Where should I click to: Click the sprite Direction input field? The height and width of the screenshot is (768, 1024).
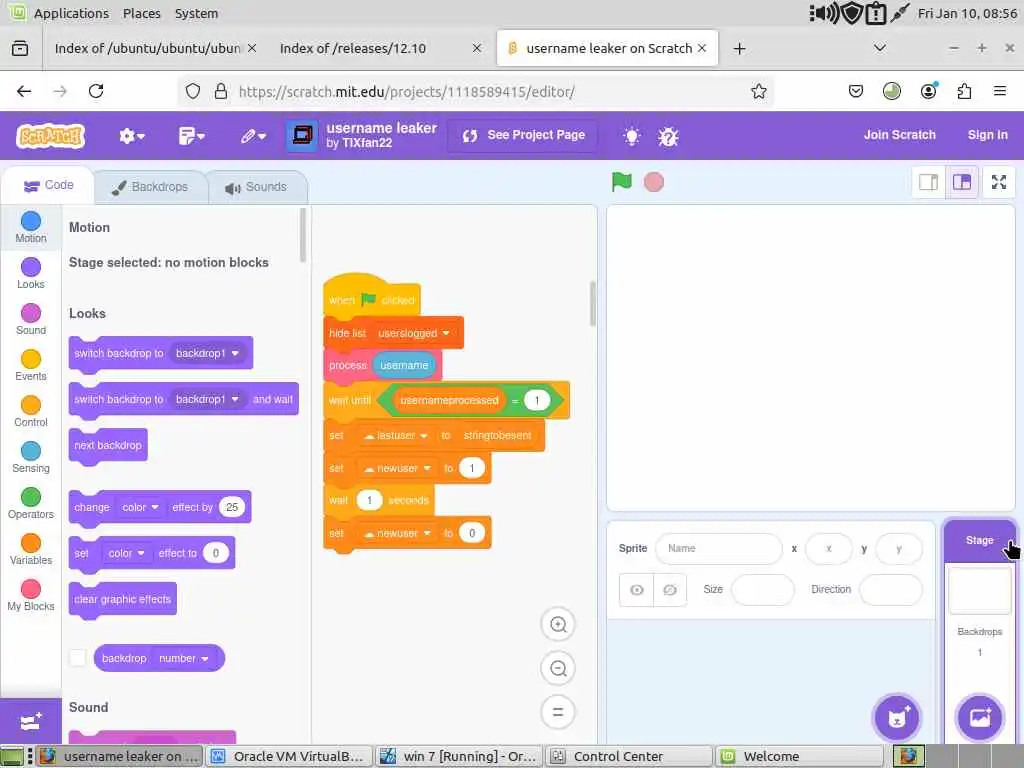click(891, 590)
